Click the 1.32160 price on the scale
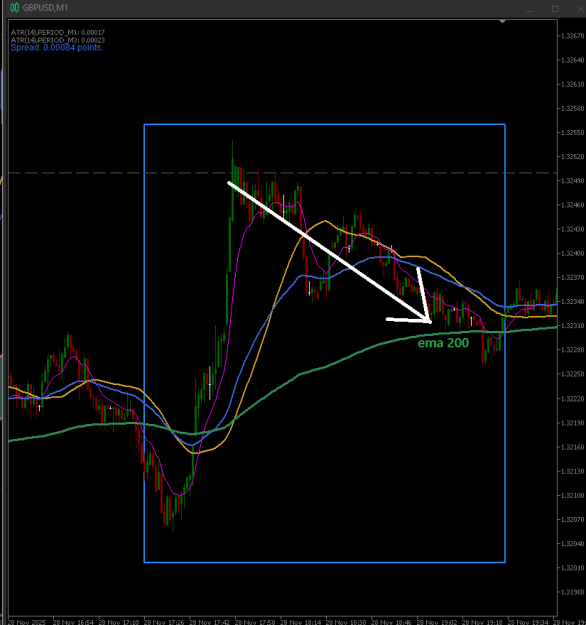The width and height of the screenshot is (586, 625). [572, 447]
